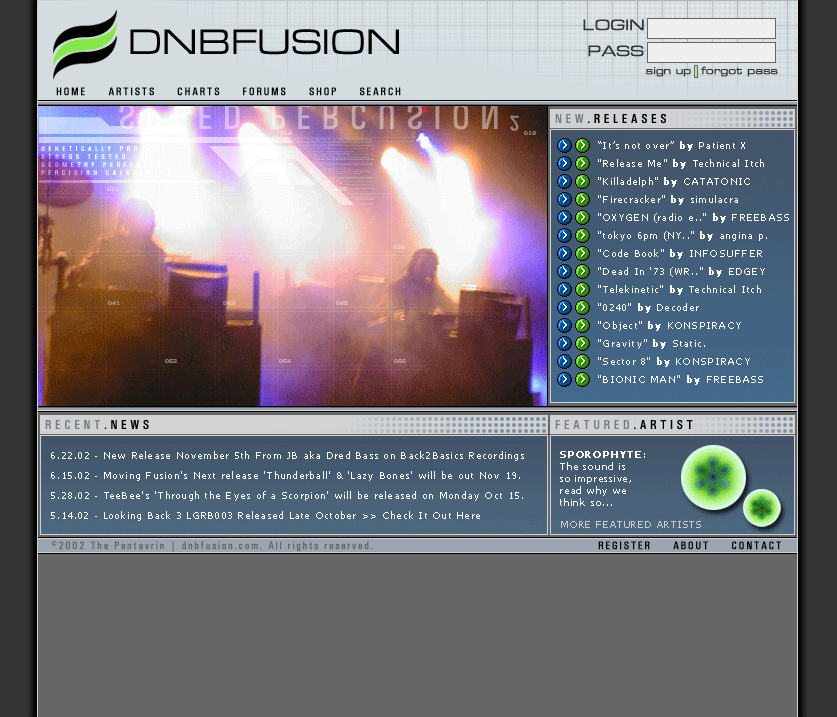837x717 pixels.
Task: Click green arrow icon for "Release Me"
Action: (x=582, y=163)
